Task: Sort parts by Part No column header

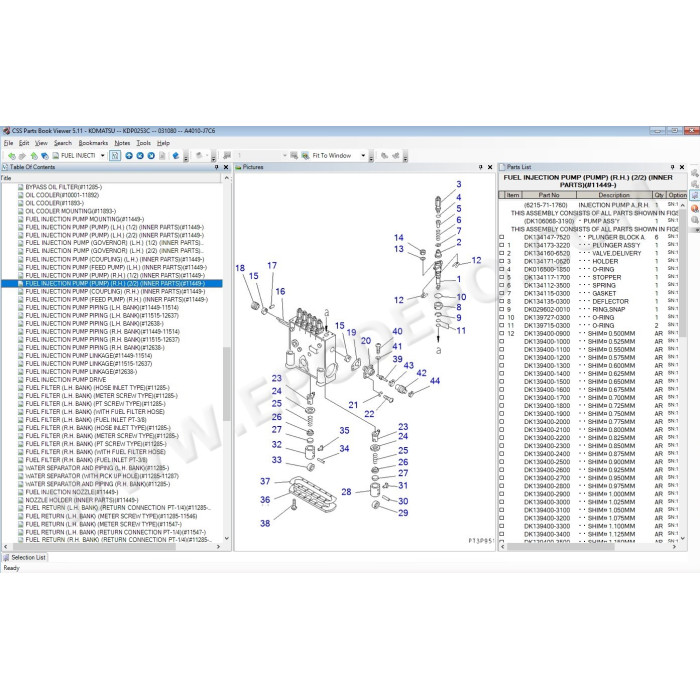Action: [x=549, y=195]
